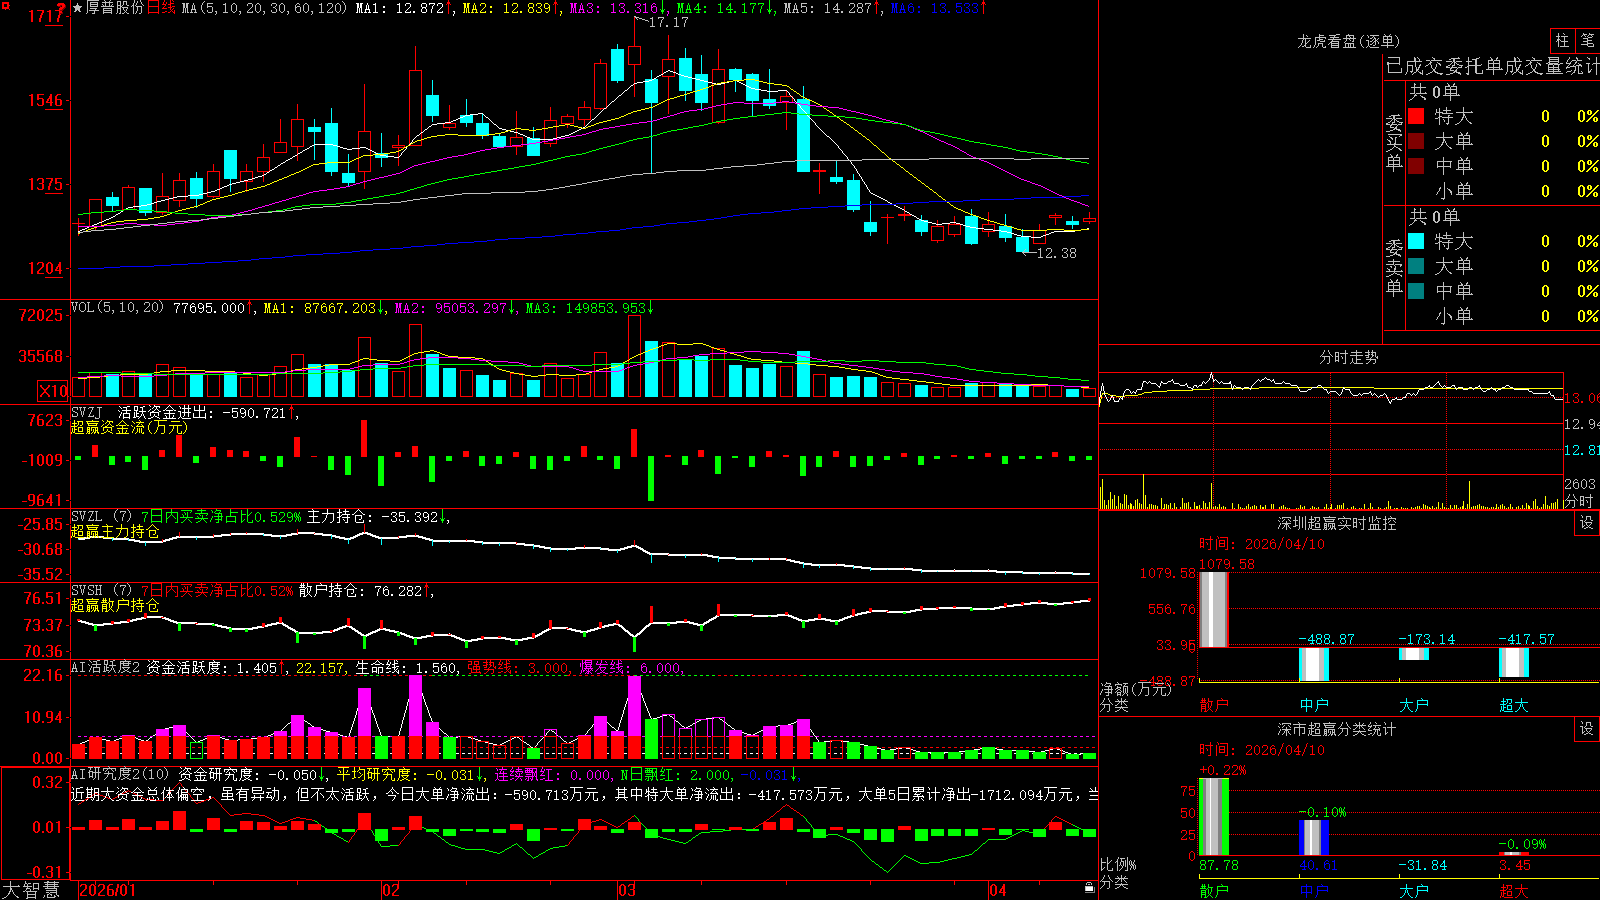This screenshot has width=1600, height=900.
Task: Click the 生命线: 1.560 readout
Action: [406, 667]
